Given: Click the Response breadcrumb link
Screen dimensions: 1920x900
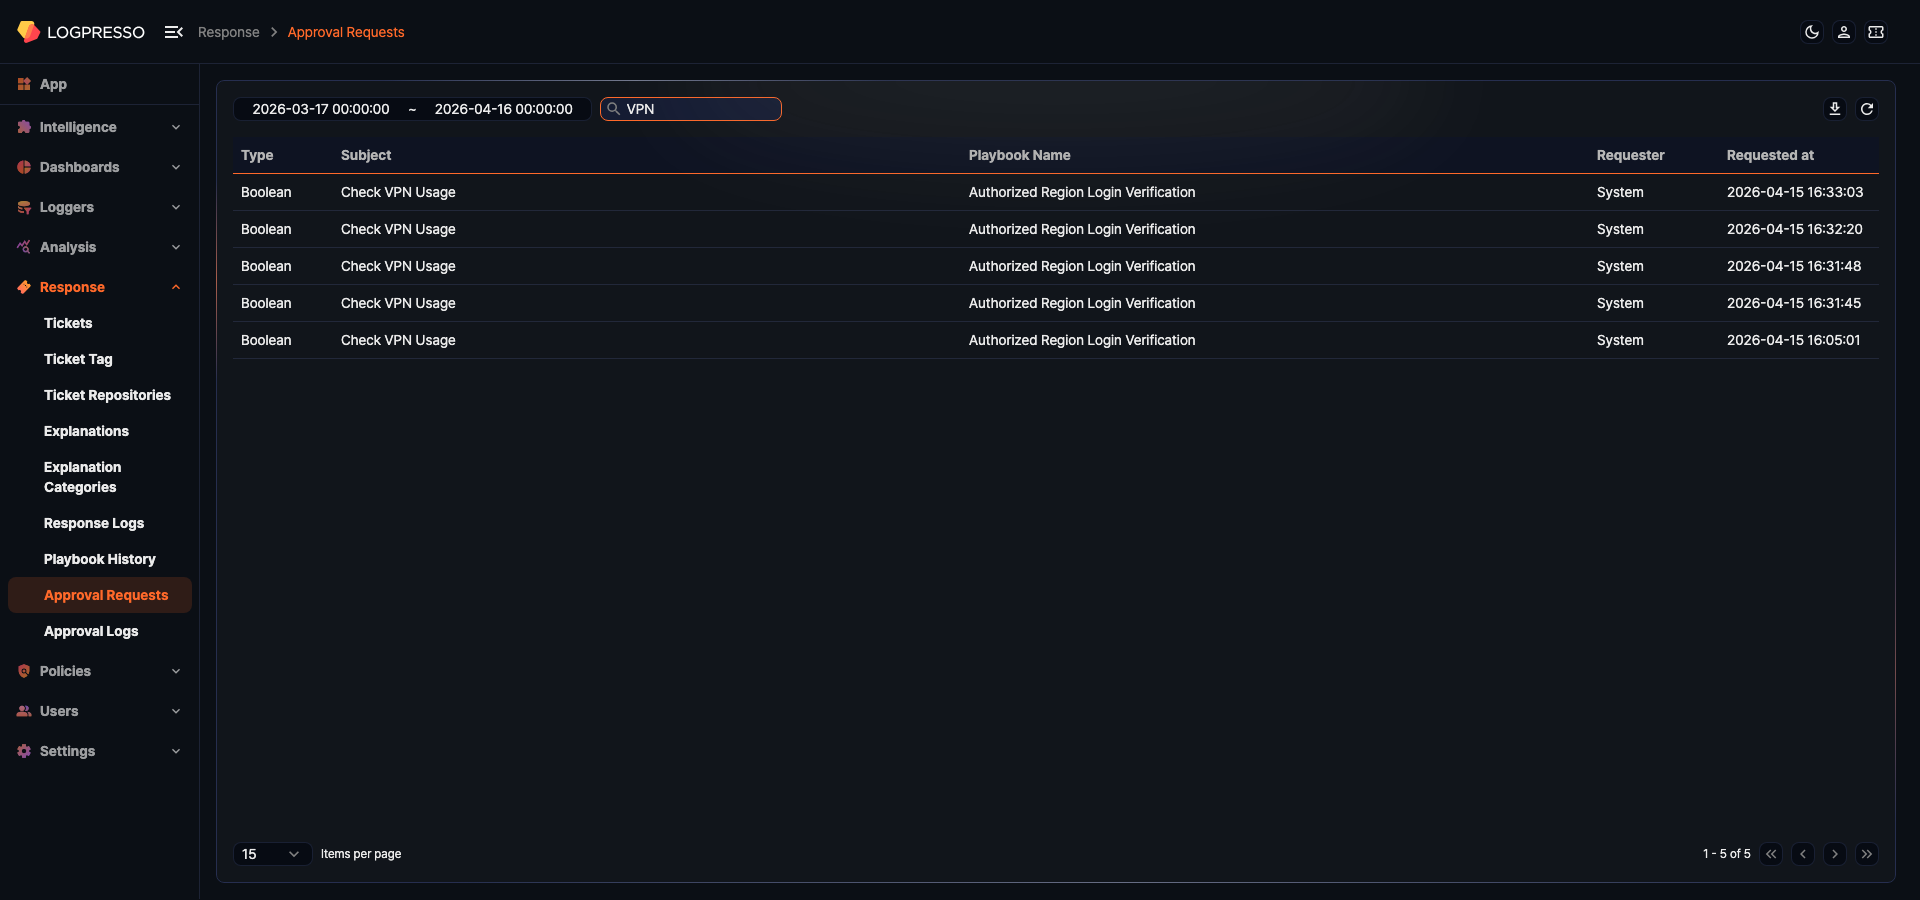Looking at the screenshot, I should [229, 32].
